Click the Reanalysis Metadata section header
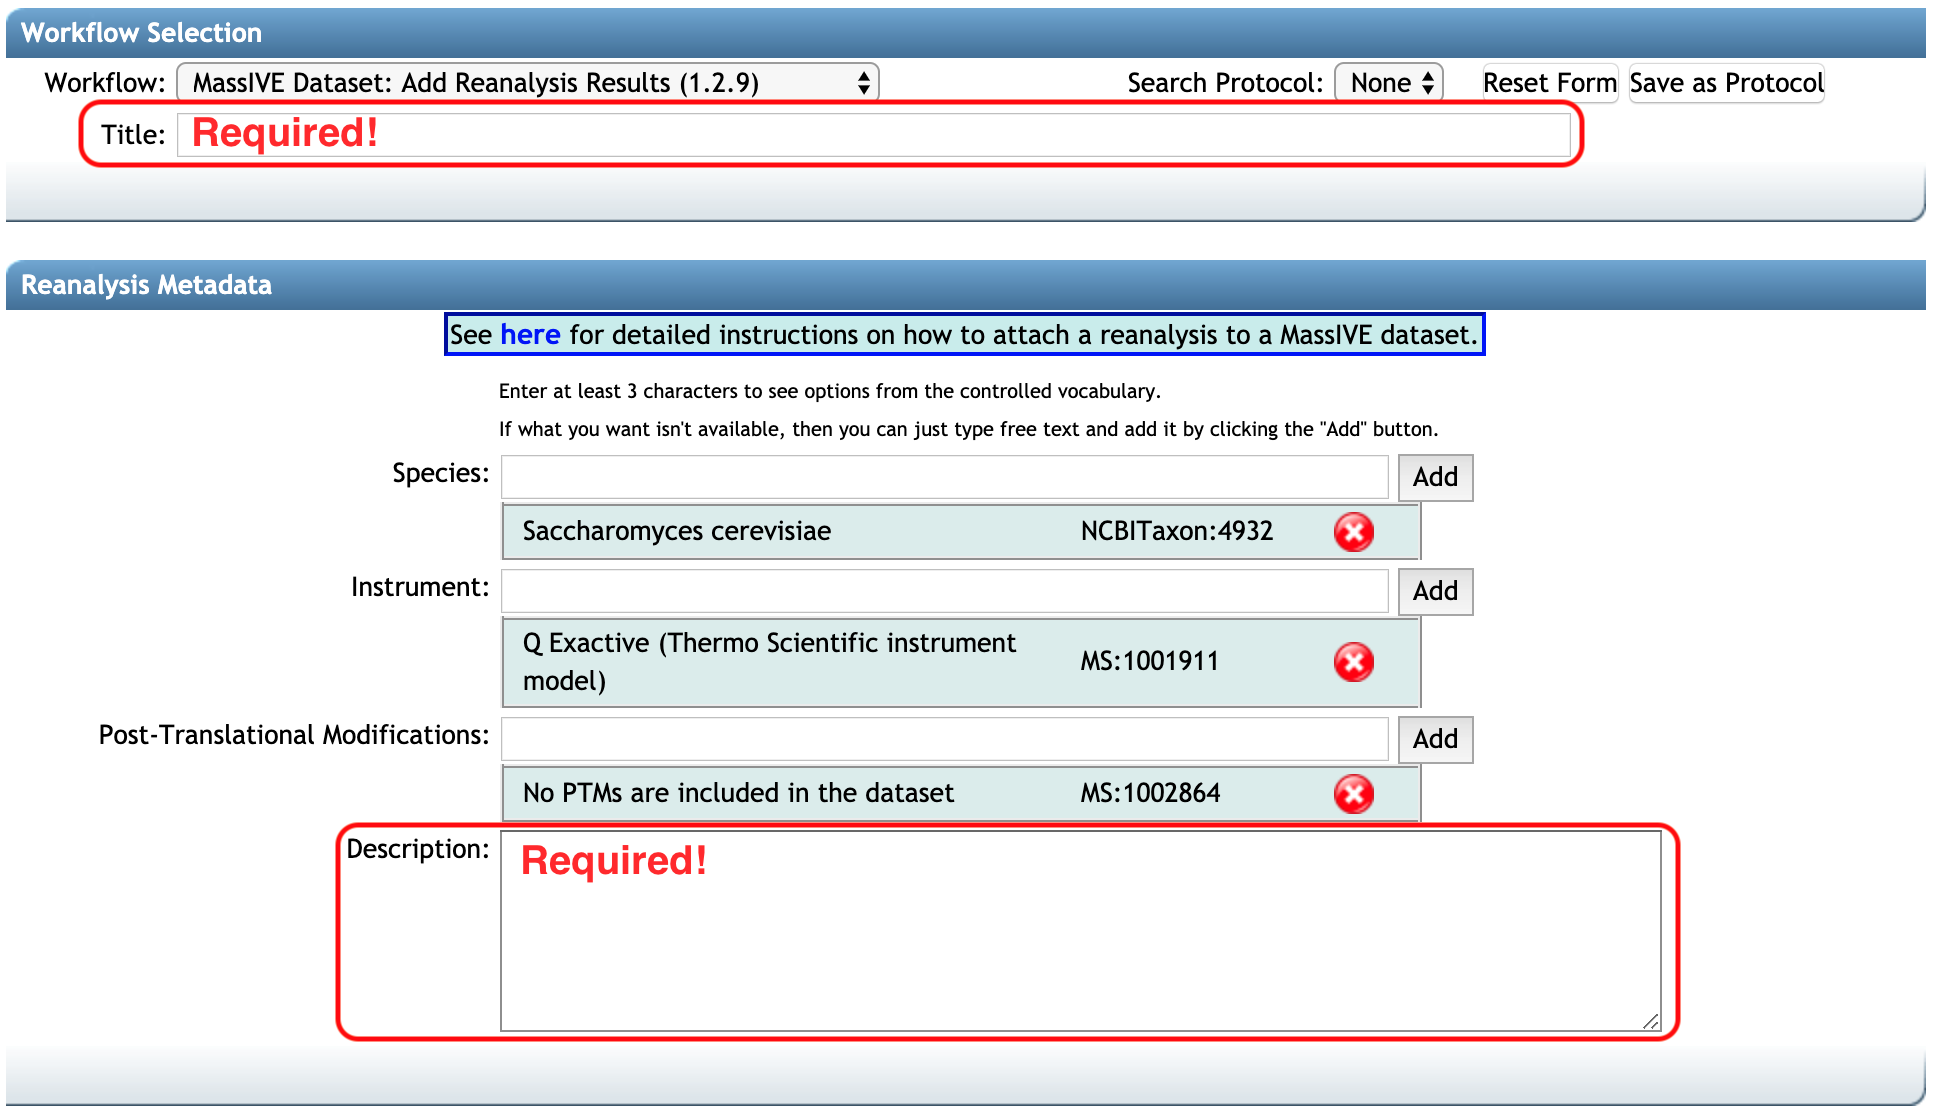This screenshot has height=1118, width=1938. pos(146,285)
